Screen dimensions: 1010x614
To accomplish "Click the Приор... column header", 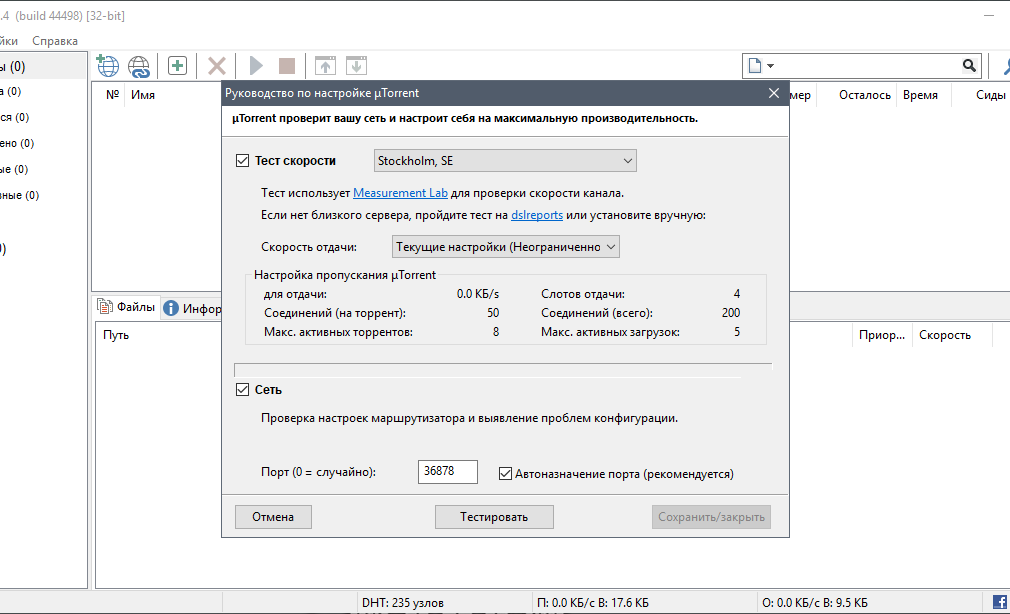I will [x=882, y=335].
